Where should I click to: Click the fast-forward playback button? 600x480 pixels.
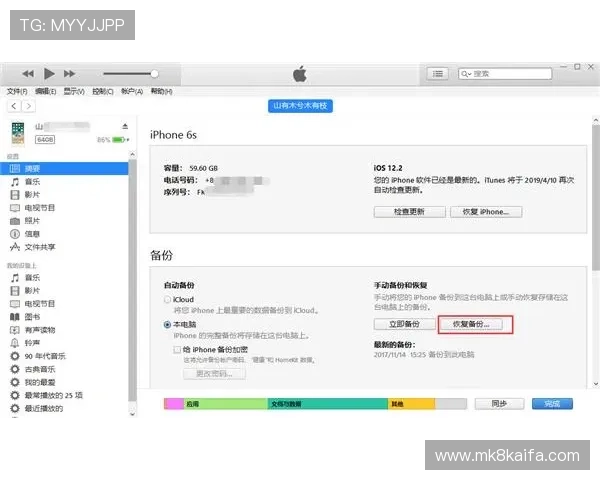pyautogui.click(x=69, y=73)
